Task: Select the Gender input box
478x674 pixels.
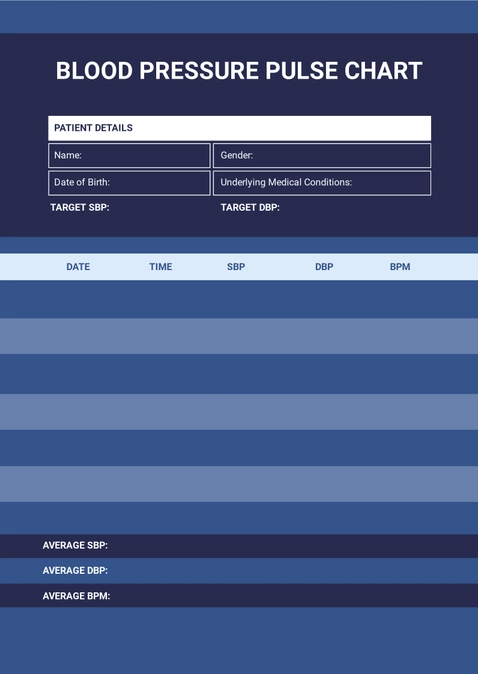Action: [x=322, y=156]
